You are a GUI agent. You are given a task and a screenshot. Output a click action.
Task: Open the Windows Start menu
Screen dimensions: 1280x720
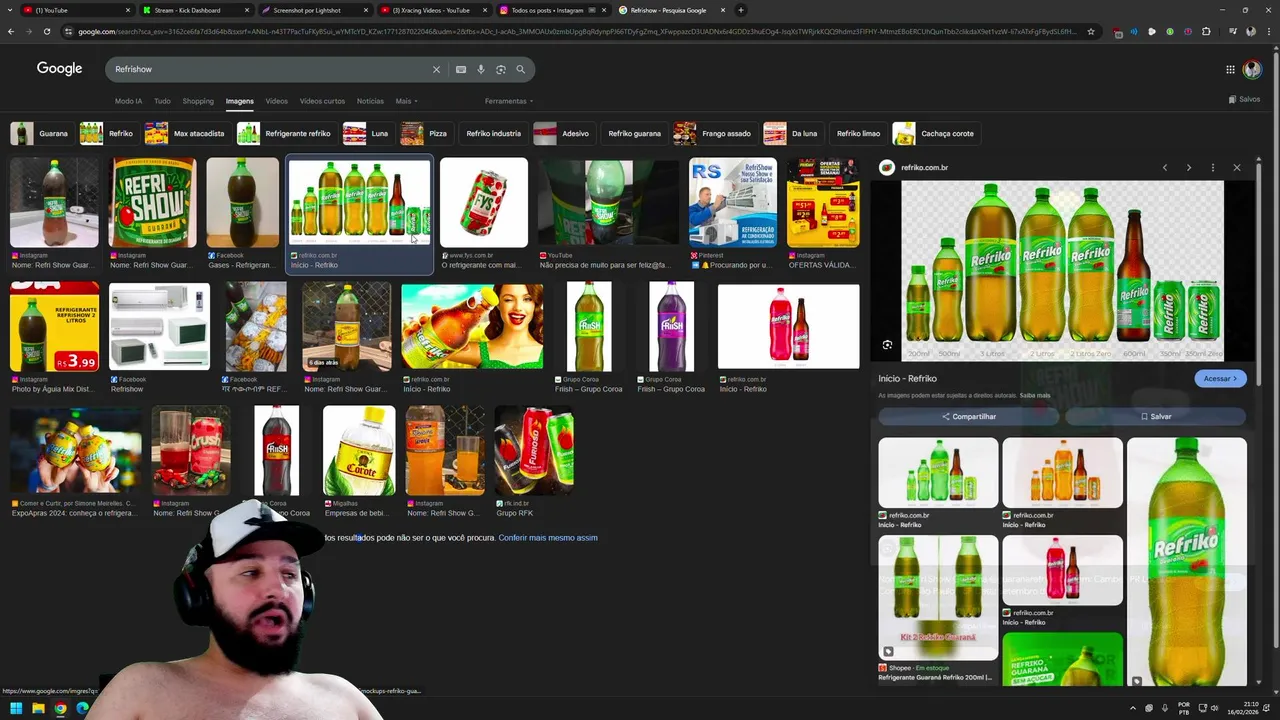pos(16,709)
